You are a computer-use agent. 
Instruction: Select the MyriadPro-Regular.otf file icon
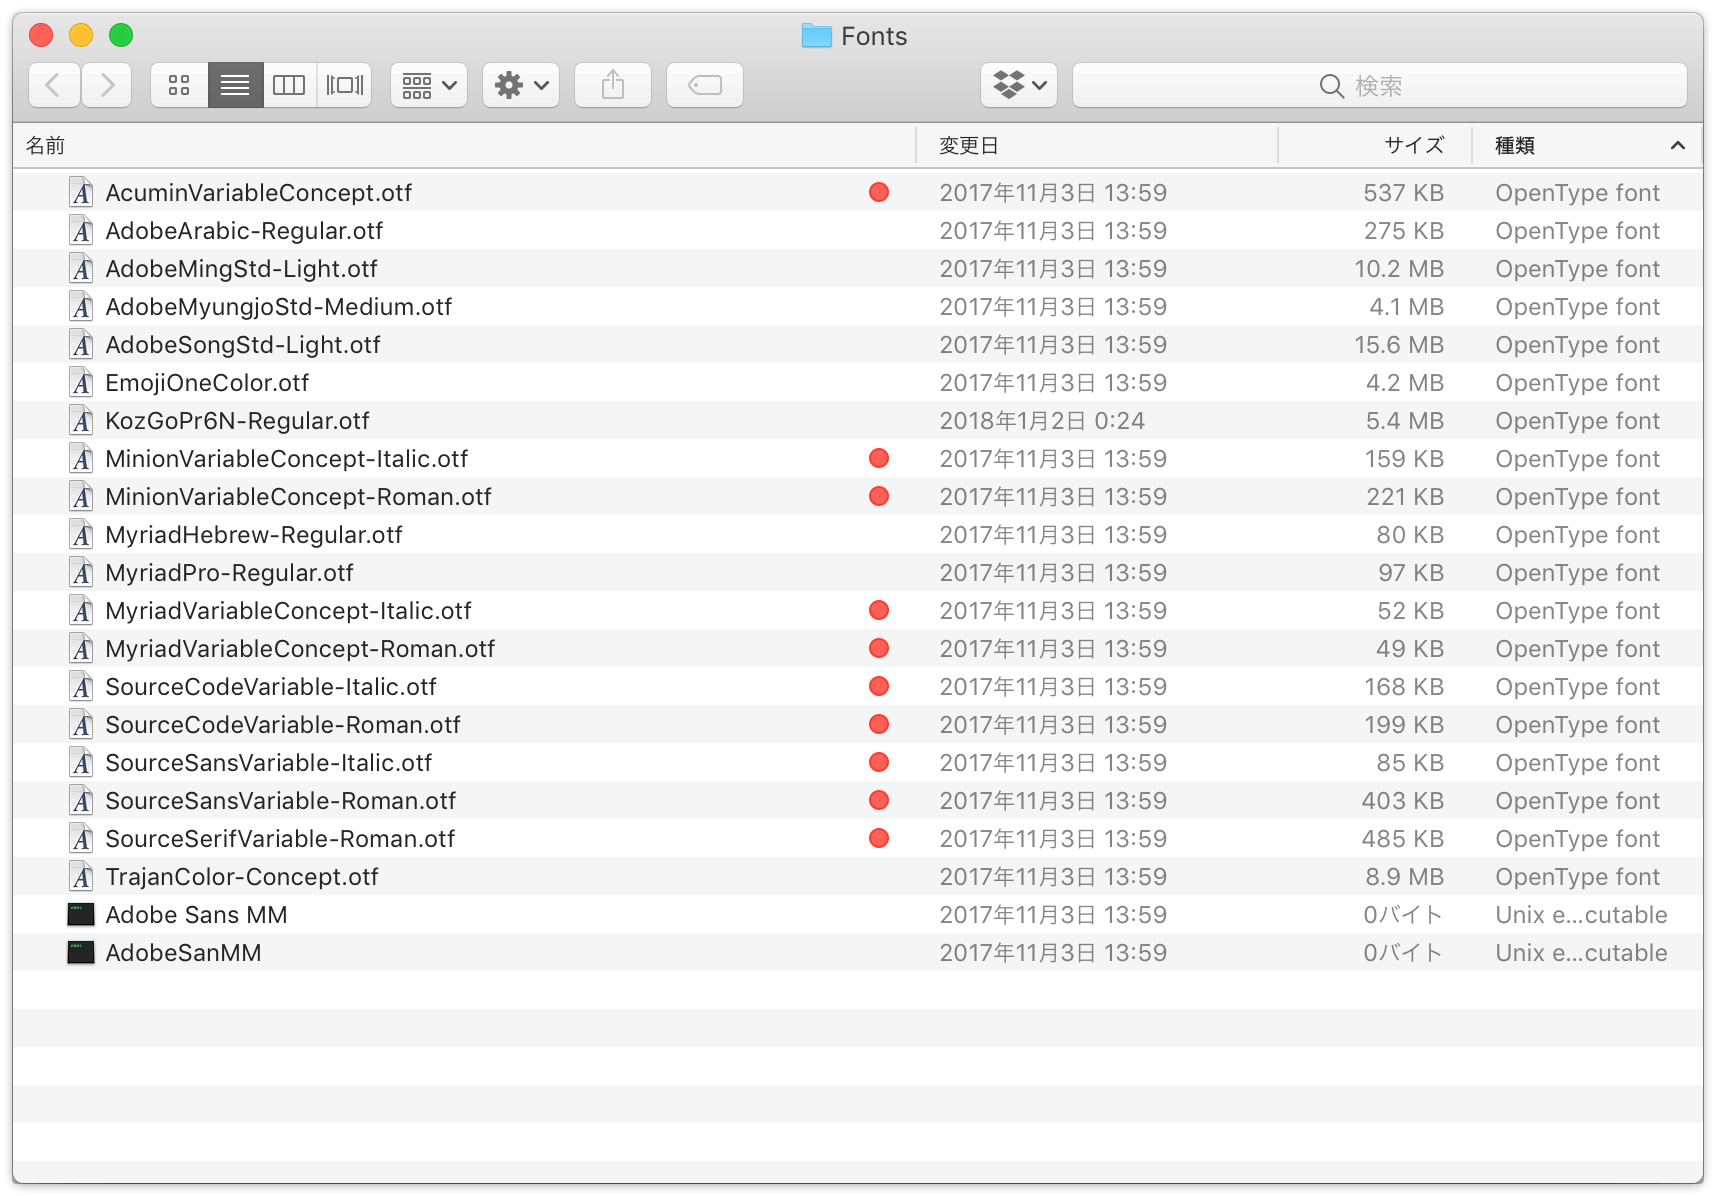82,572
